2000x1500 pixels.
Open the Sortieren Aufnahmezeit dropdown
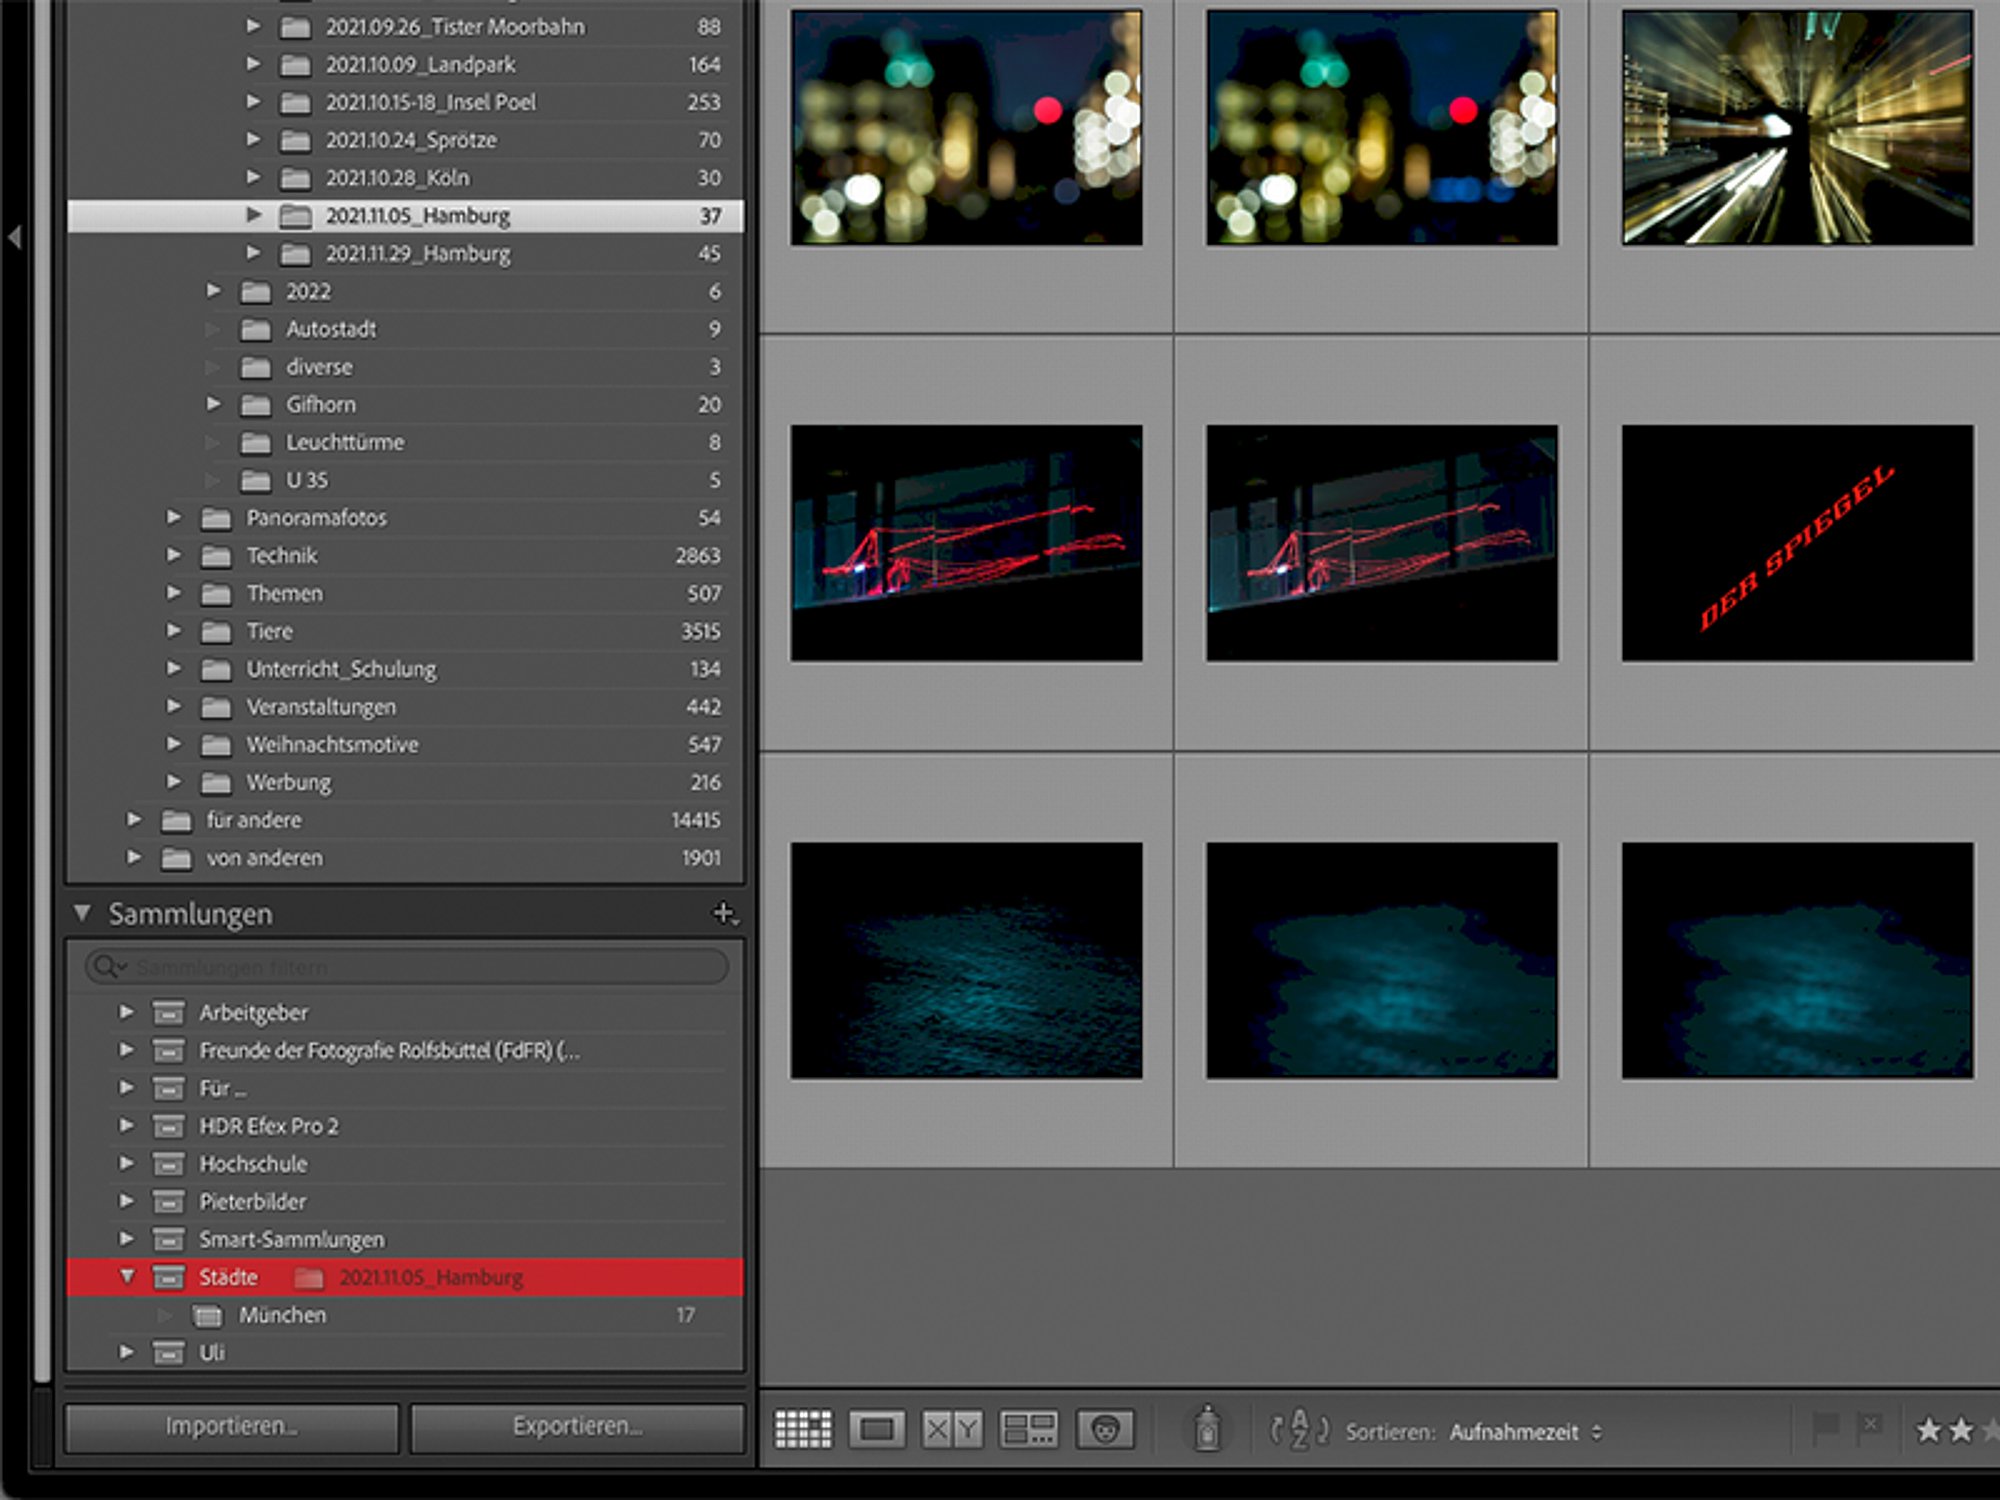(1525, 1432)
